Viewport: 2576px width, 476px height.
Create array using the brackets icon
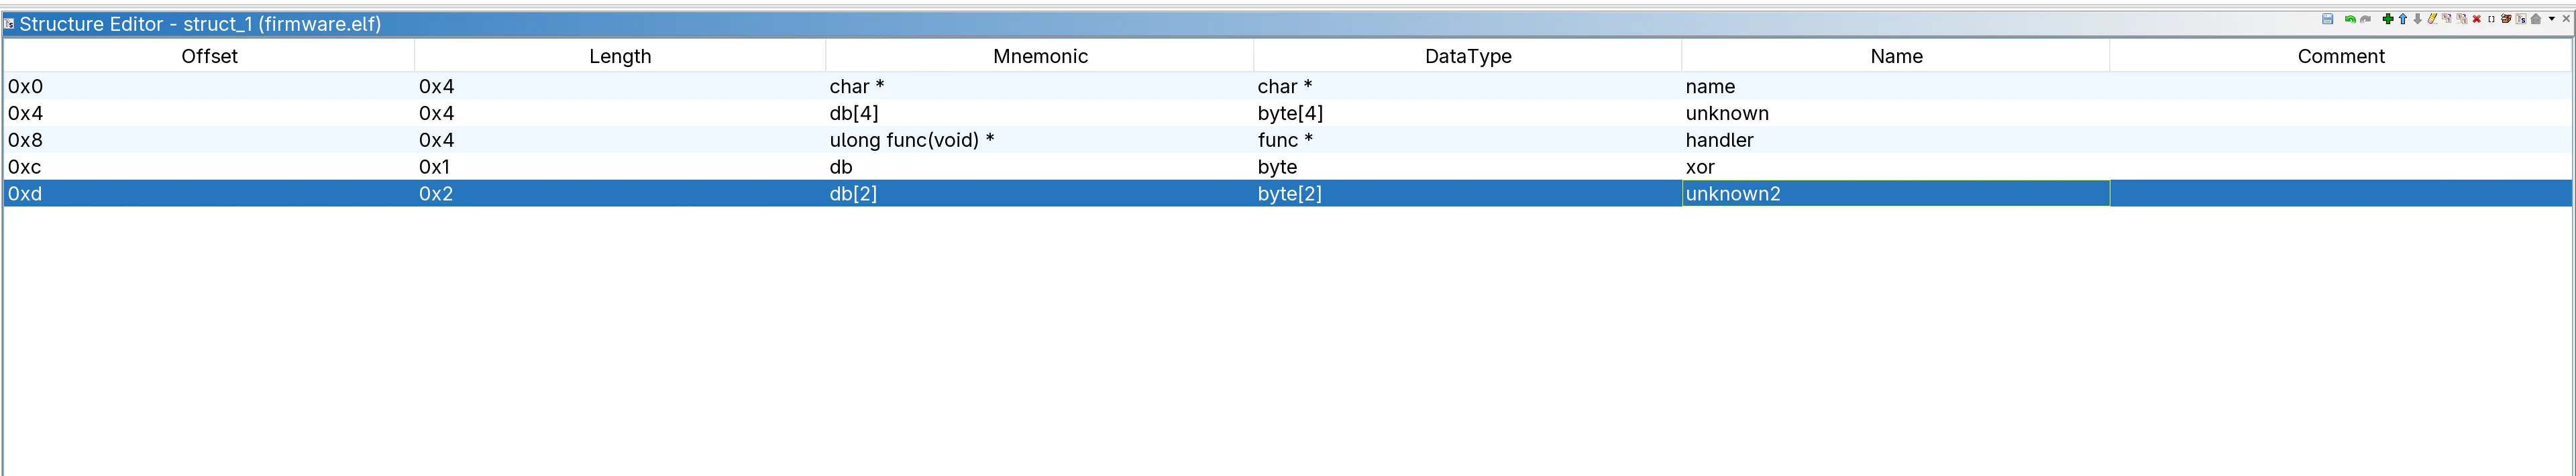pyautogui.click(x=2491, y=19)
